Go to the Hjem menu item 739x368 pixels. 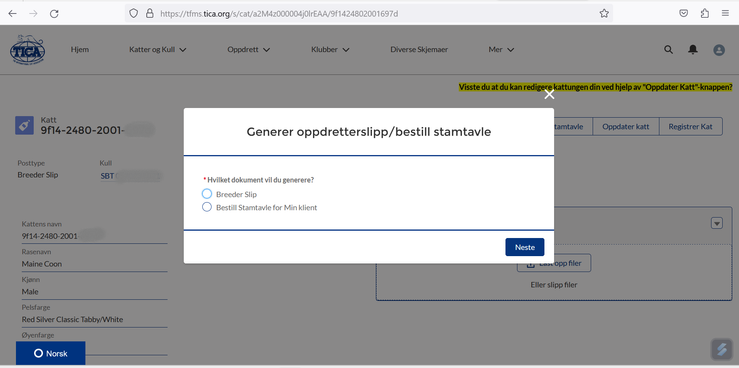coord(80,49)
